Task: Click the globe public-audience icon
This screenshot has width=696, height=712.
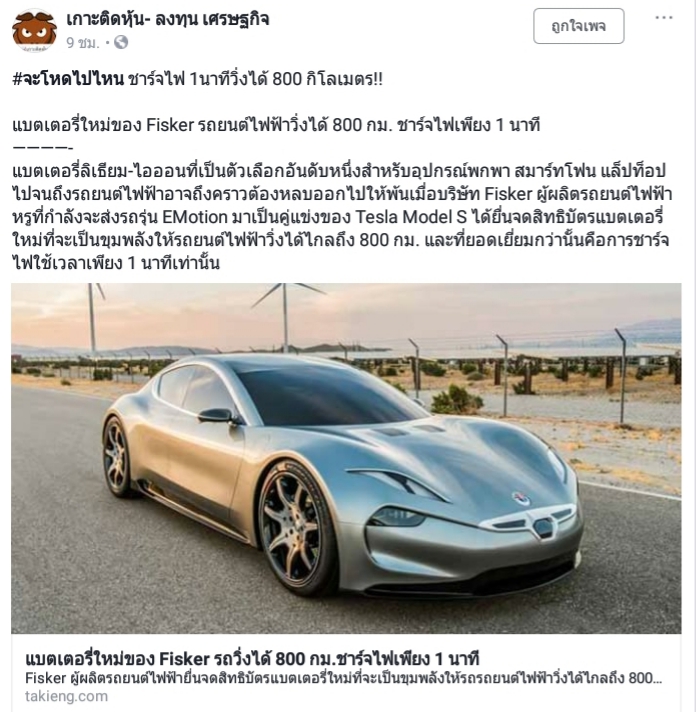Action: (121, 43)
